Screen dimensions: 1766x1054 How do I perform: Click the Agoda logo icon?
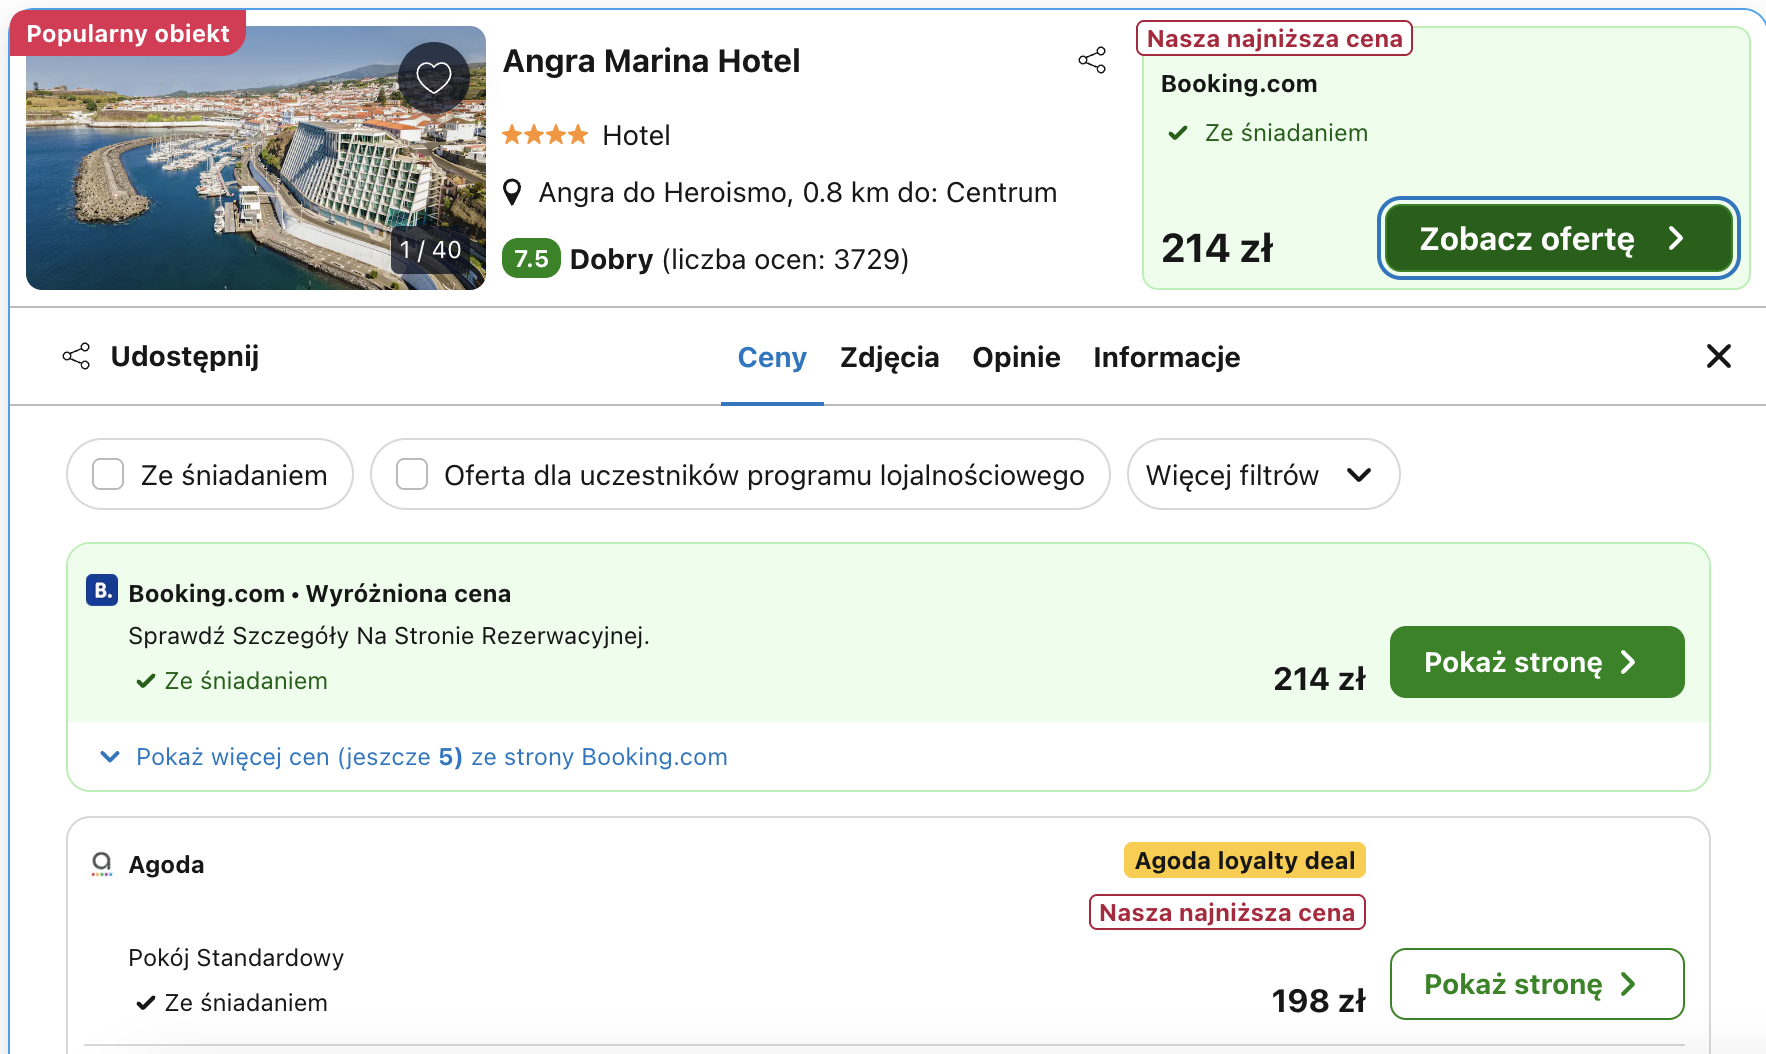(x=101, y=863)
